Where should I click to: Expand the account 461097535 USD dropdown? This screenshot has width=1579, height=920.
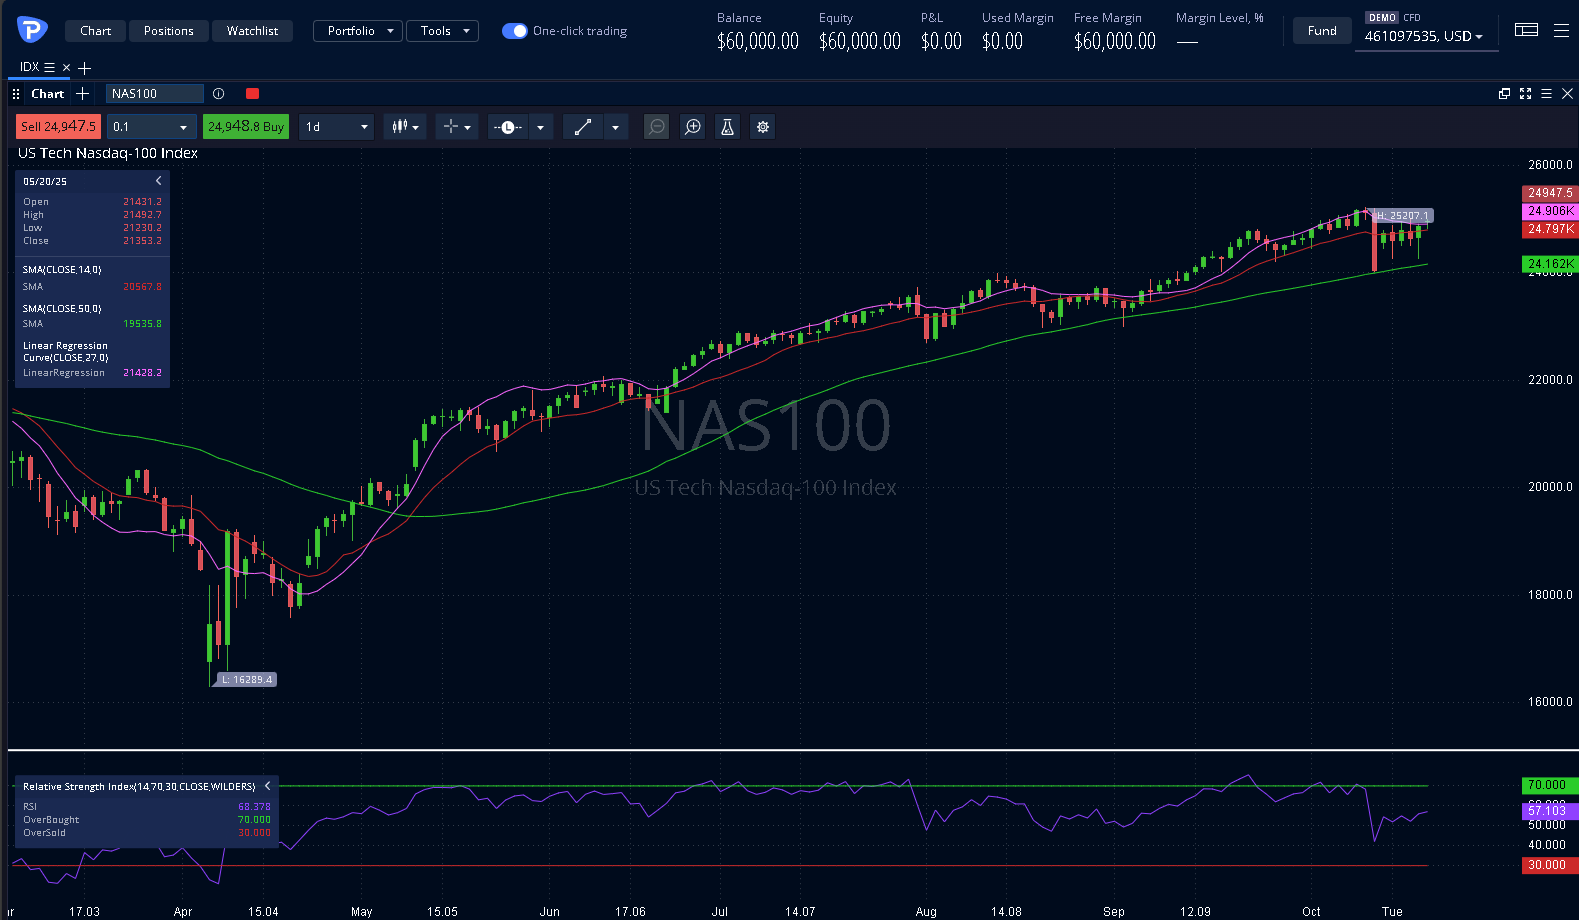tap(1425, 37)
